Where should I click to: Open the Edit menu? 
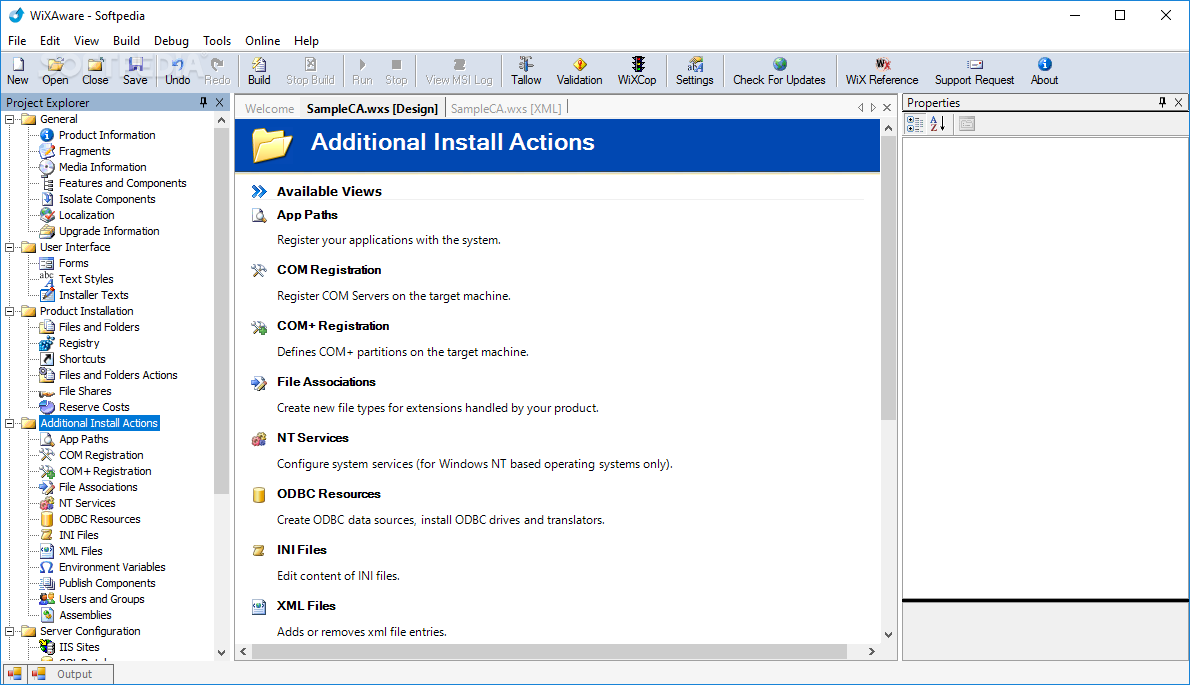(x=50, y=41)
